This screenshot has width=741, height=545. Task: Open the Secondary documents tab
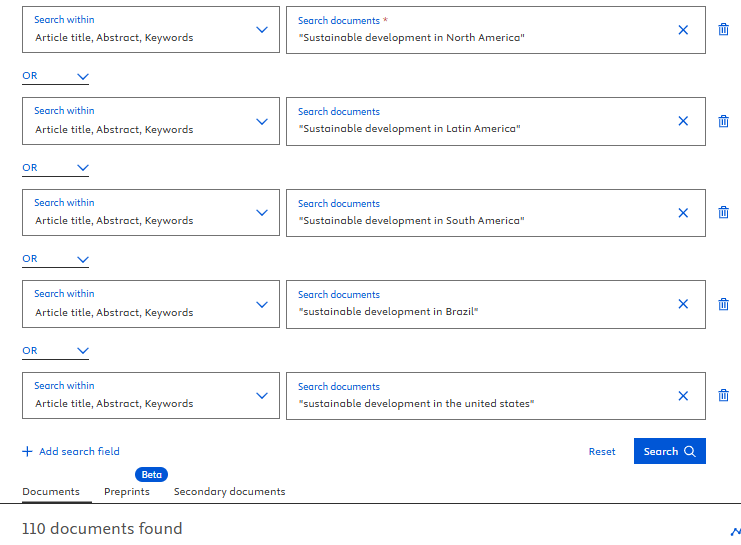pos(229,491)
